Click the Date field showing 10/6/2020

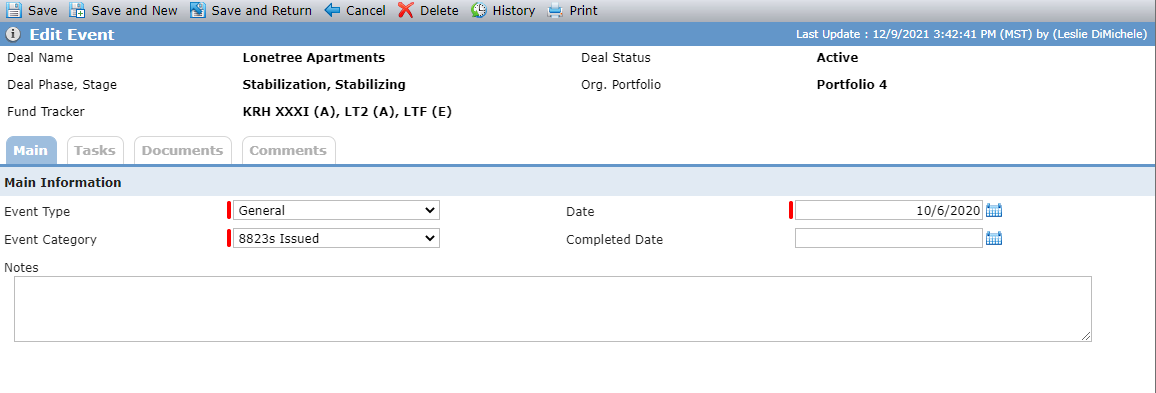pos(888,210)
